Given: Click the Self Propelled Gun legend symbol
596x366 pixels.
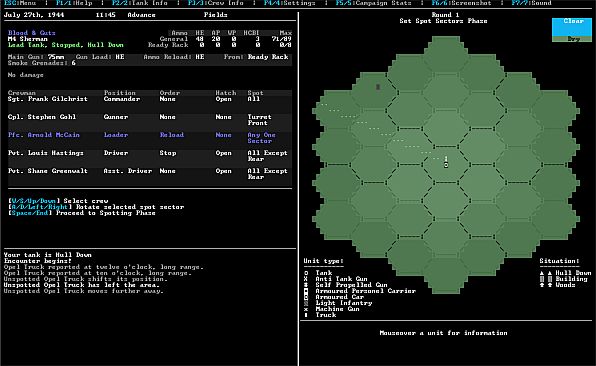Looking at the screenshot, I should pos(306,285).
